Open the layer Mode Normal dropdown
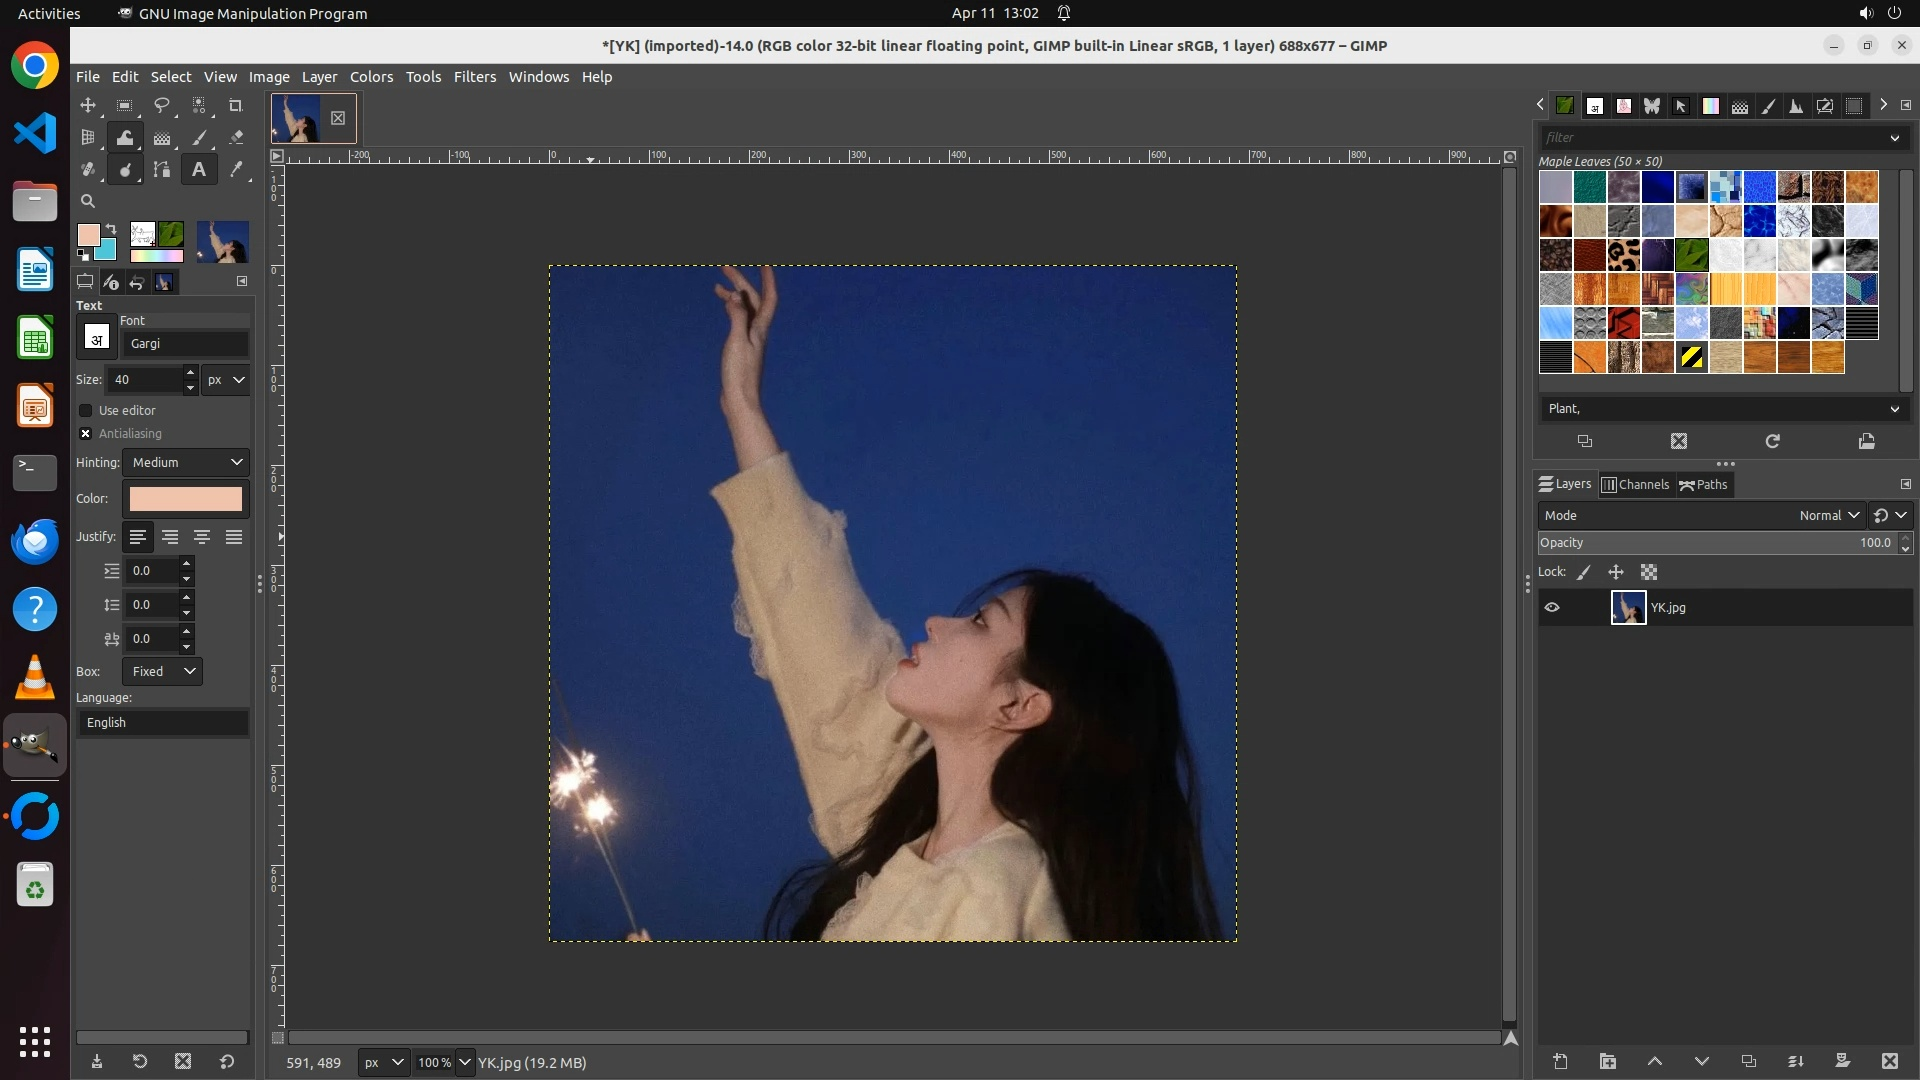 1828,516
